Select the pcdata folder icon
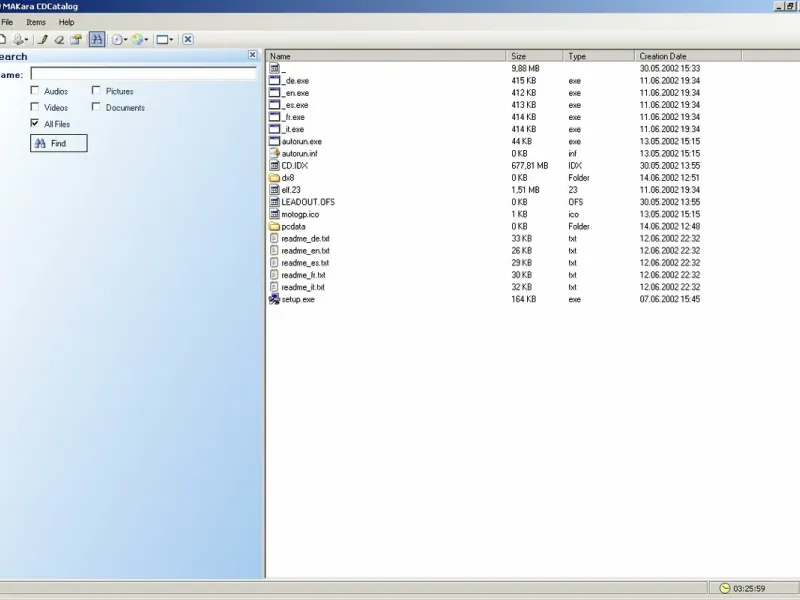This screenshot has height=600, width=800. coord(274,227)
